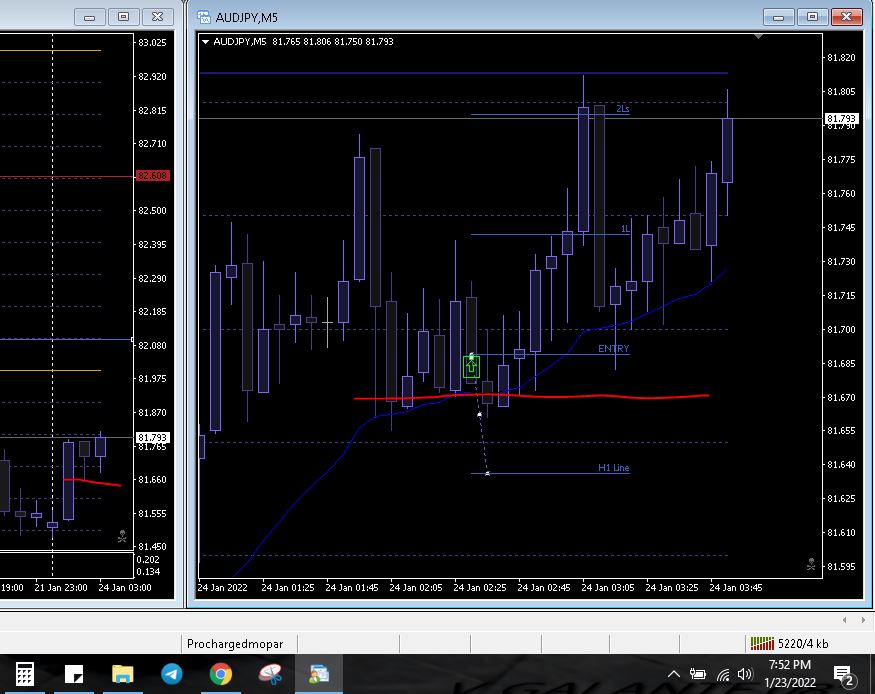
Task: Click the 5220/4 kb connection status indicator
Action: tap(789, 644)
